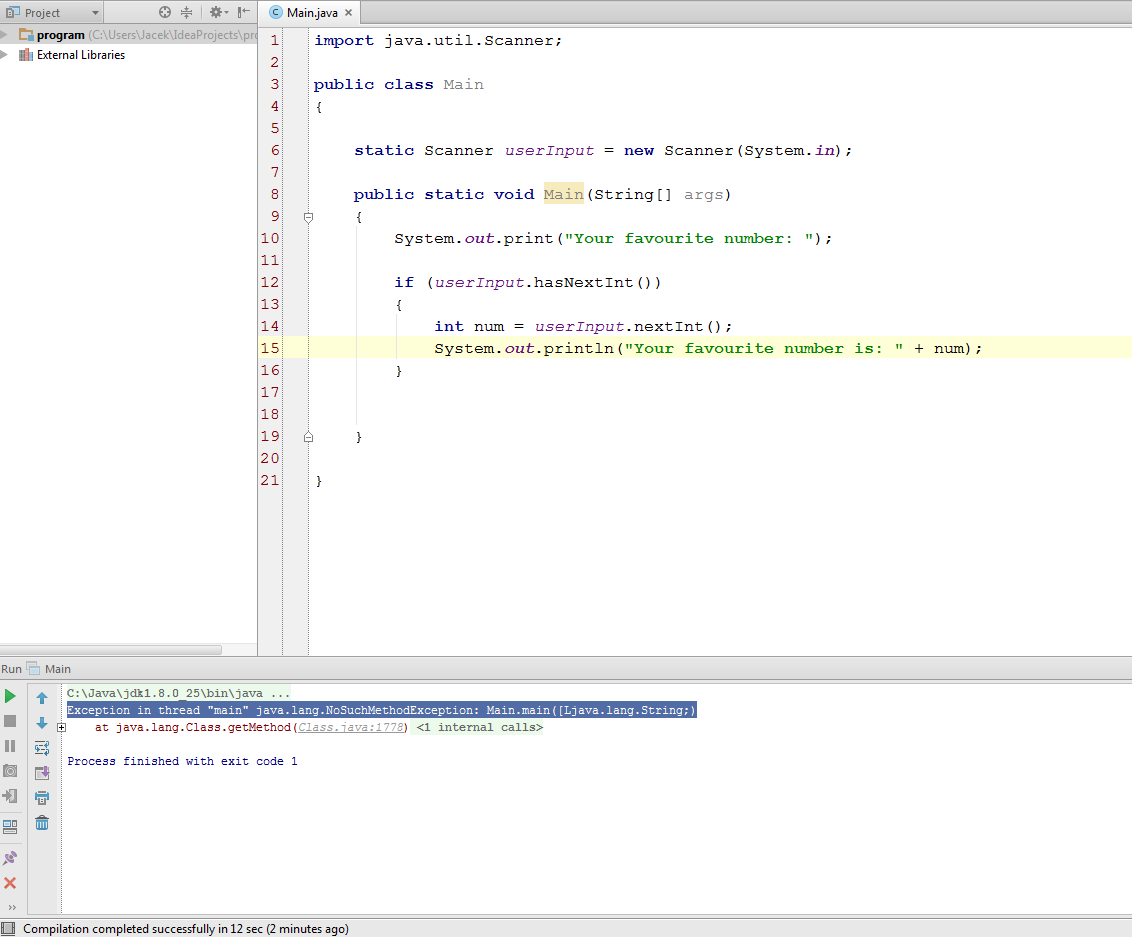Rerun Main with the green play icon

click(x=10, y=696)
